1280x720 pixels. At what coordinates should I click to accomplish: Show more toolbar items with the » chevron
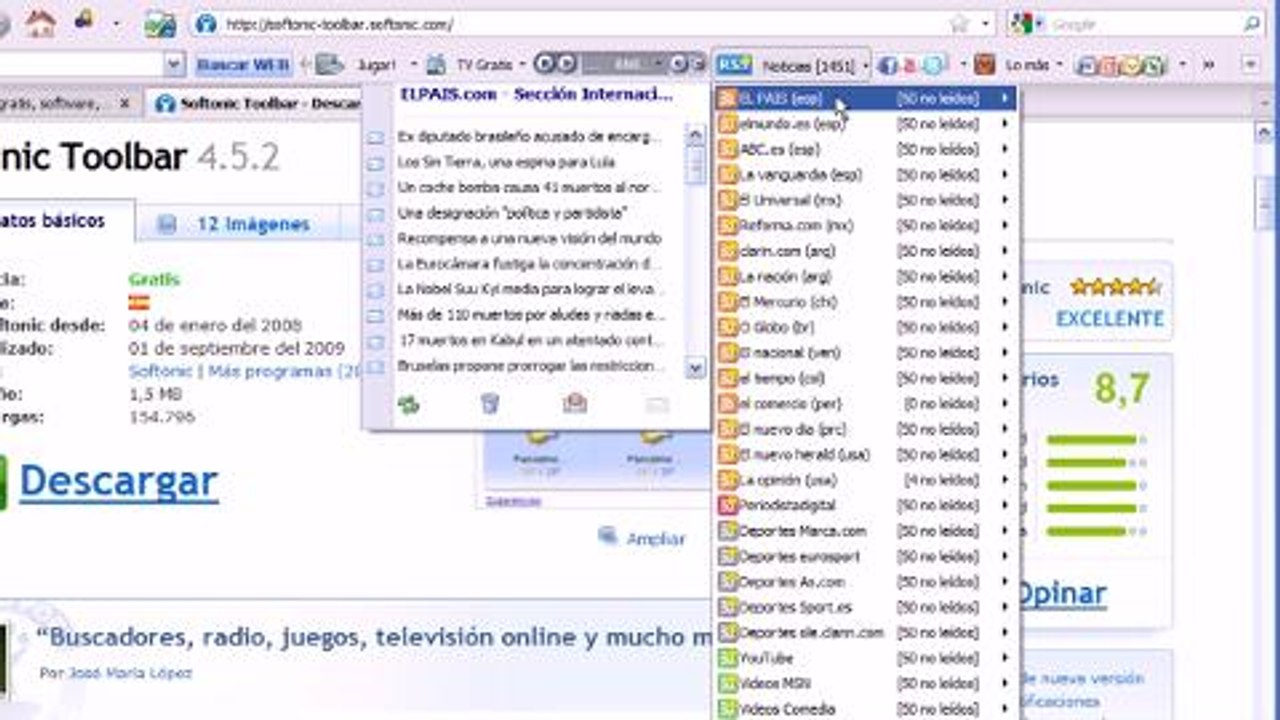point(1208,65)
